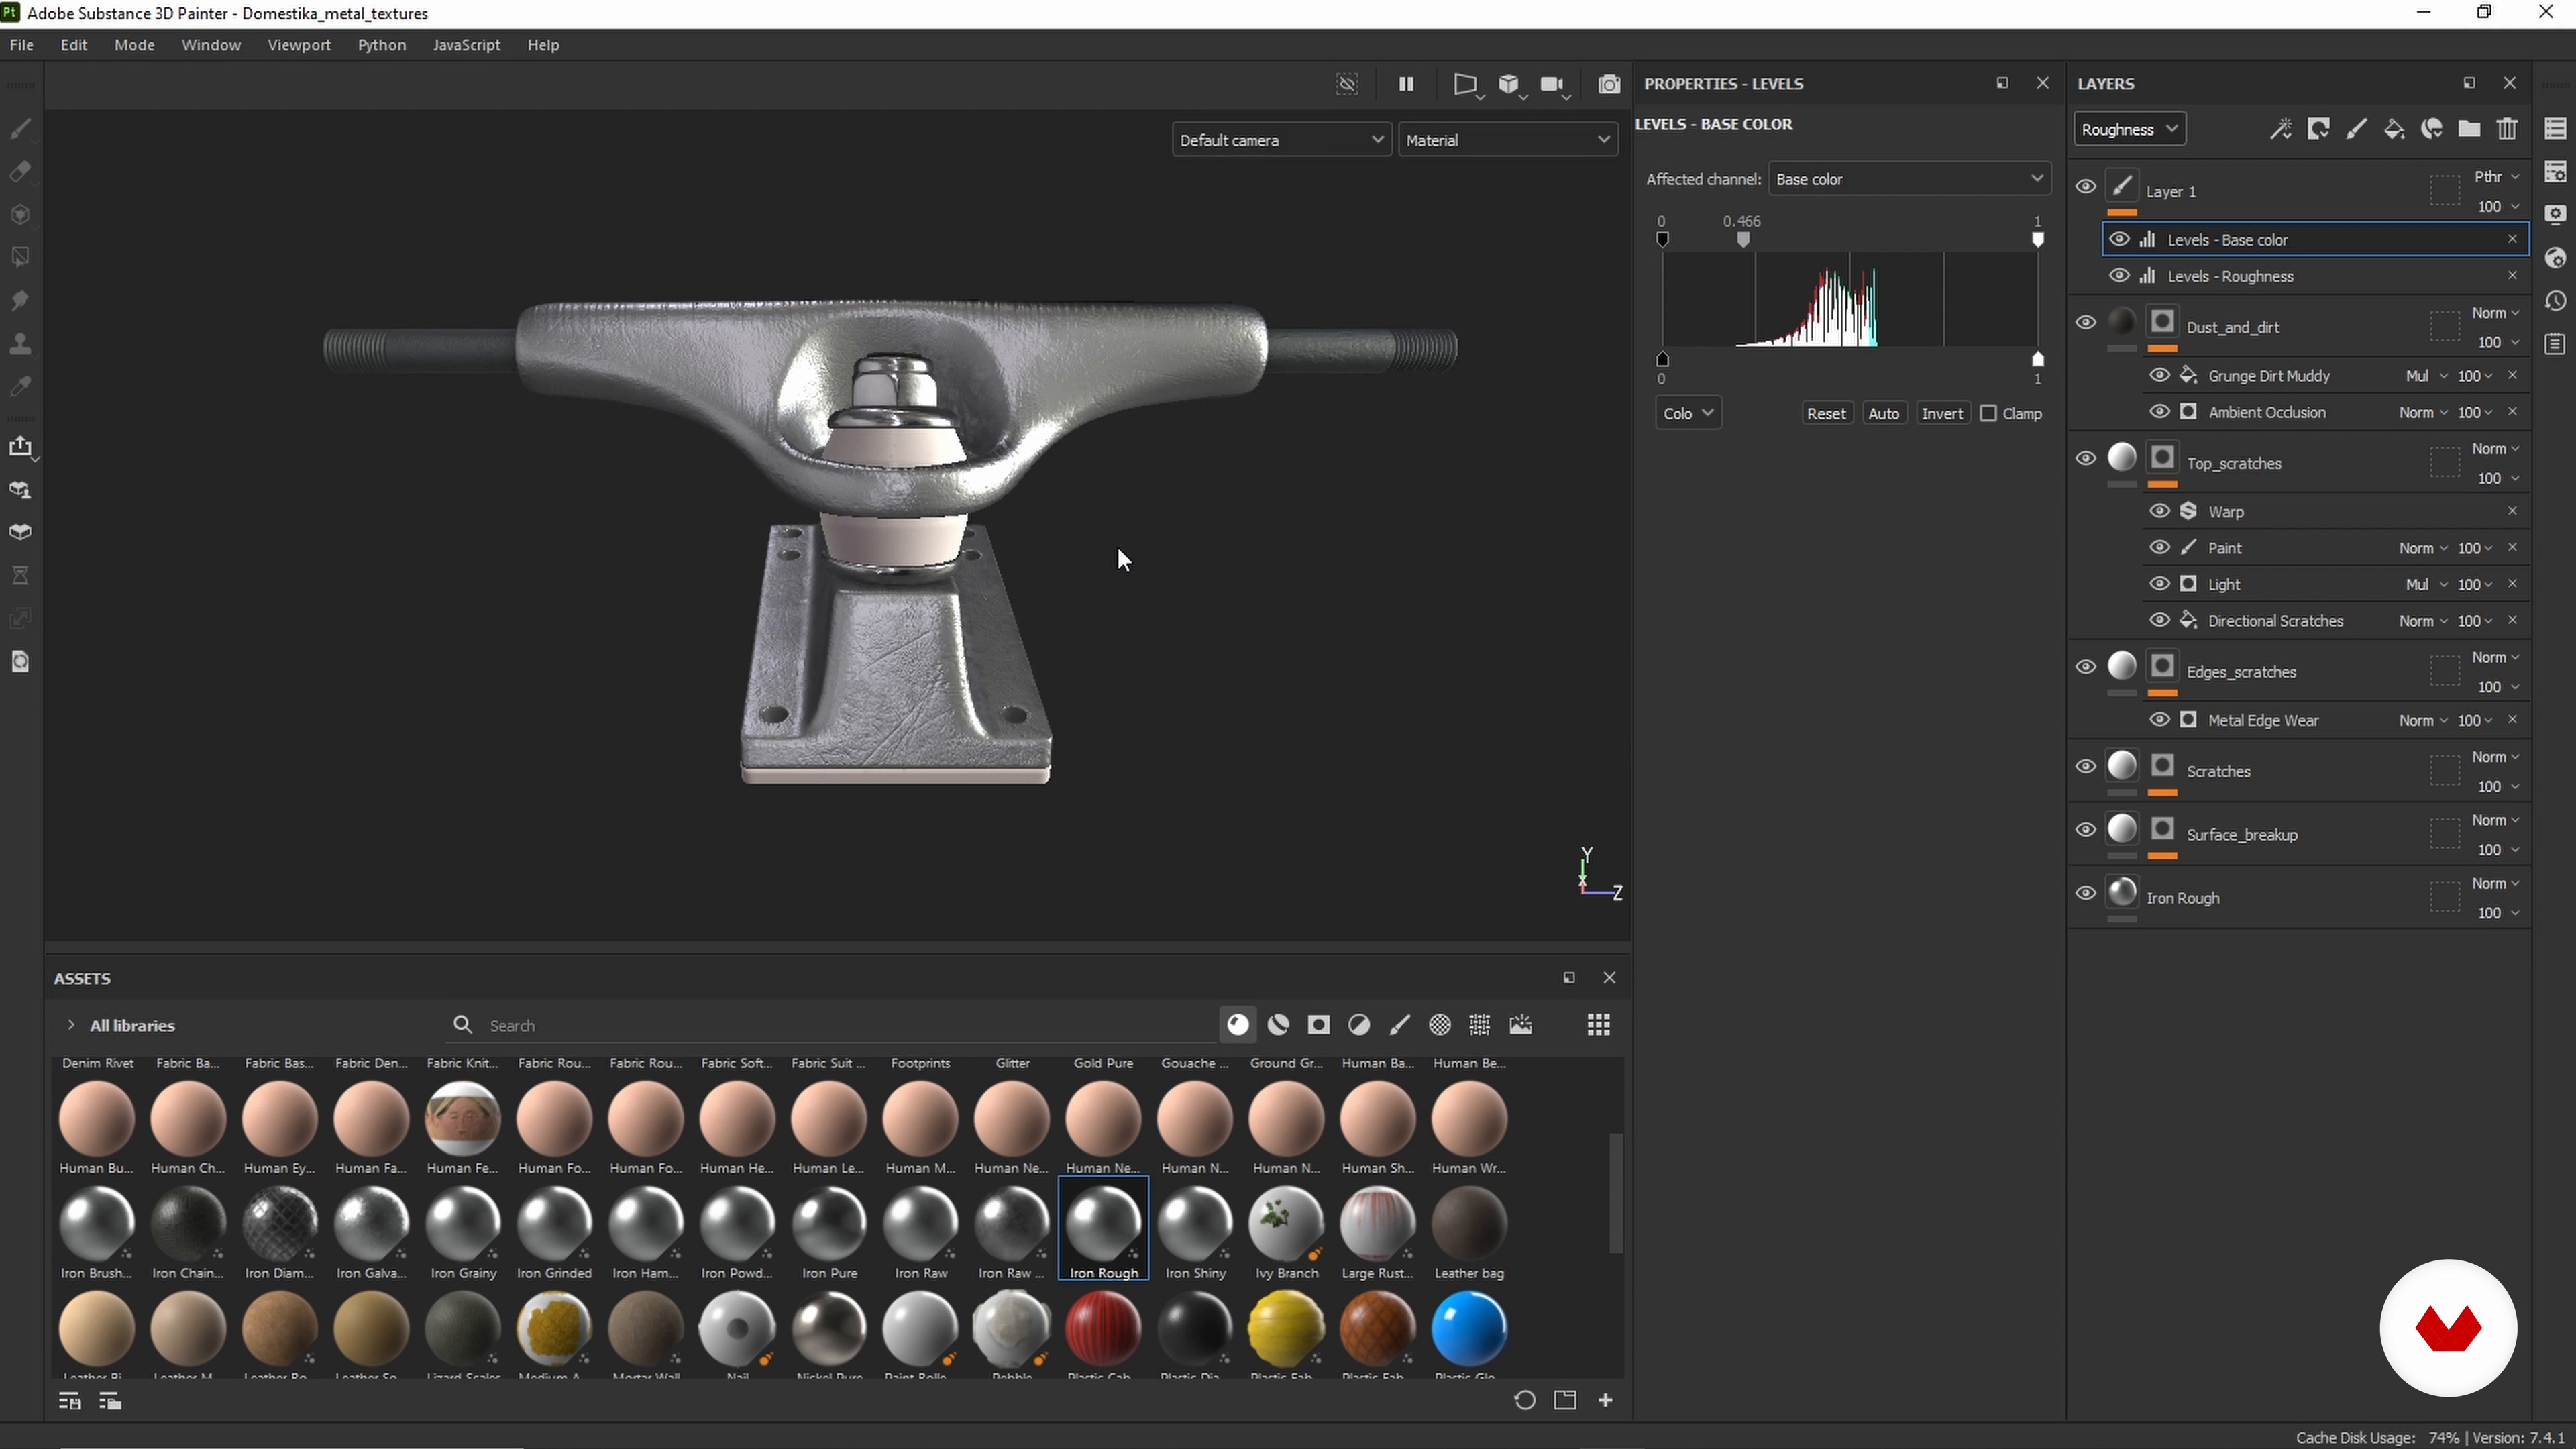
Task: Select the Smudge tool in left toolbar
Action: [20, 300]
